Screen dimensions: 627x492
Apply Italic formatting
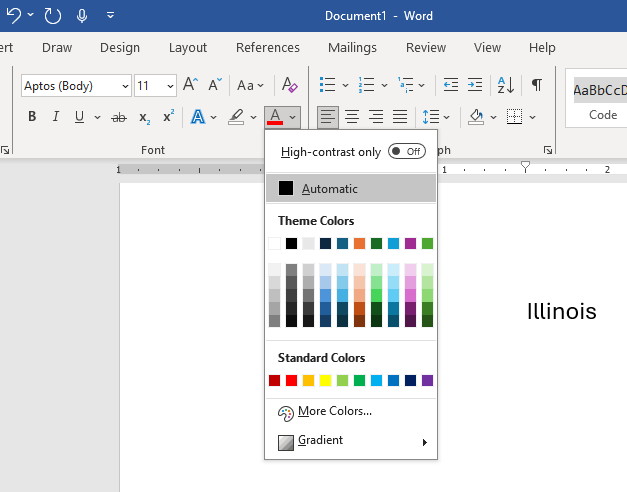[x=56, y=117]
